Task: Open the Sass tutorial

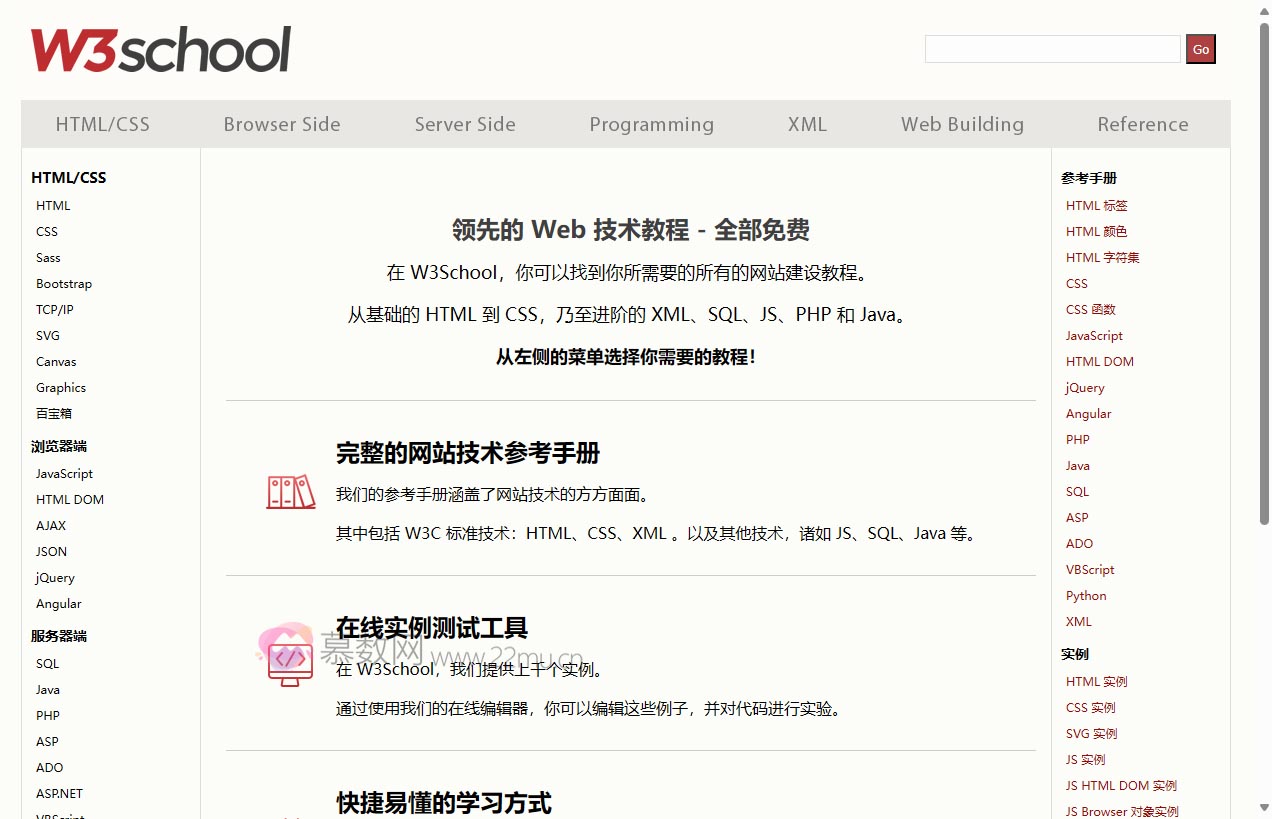Action: tap(47, 257)
